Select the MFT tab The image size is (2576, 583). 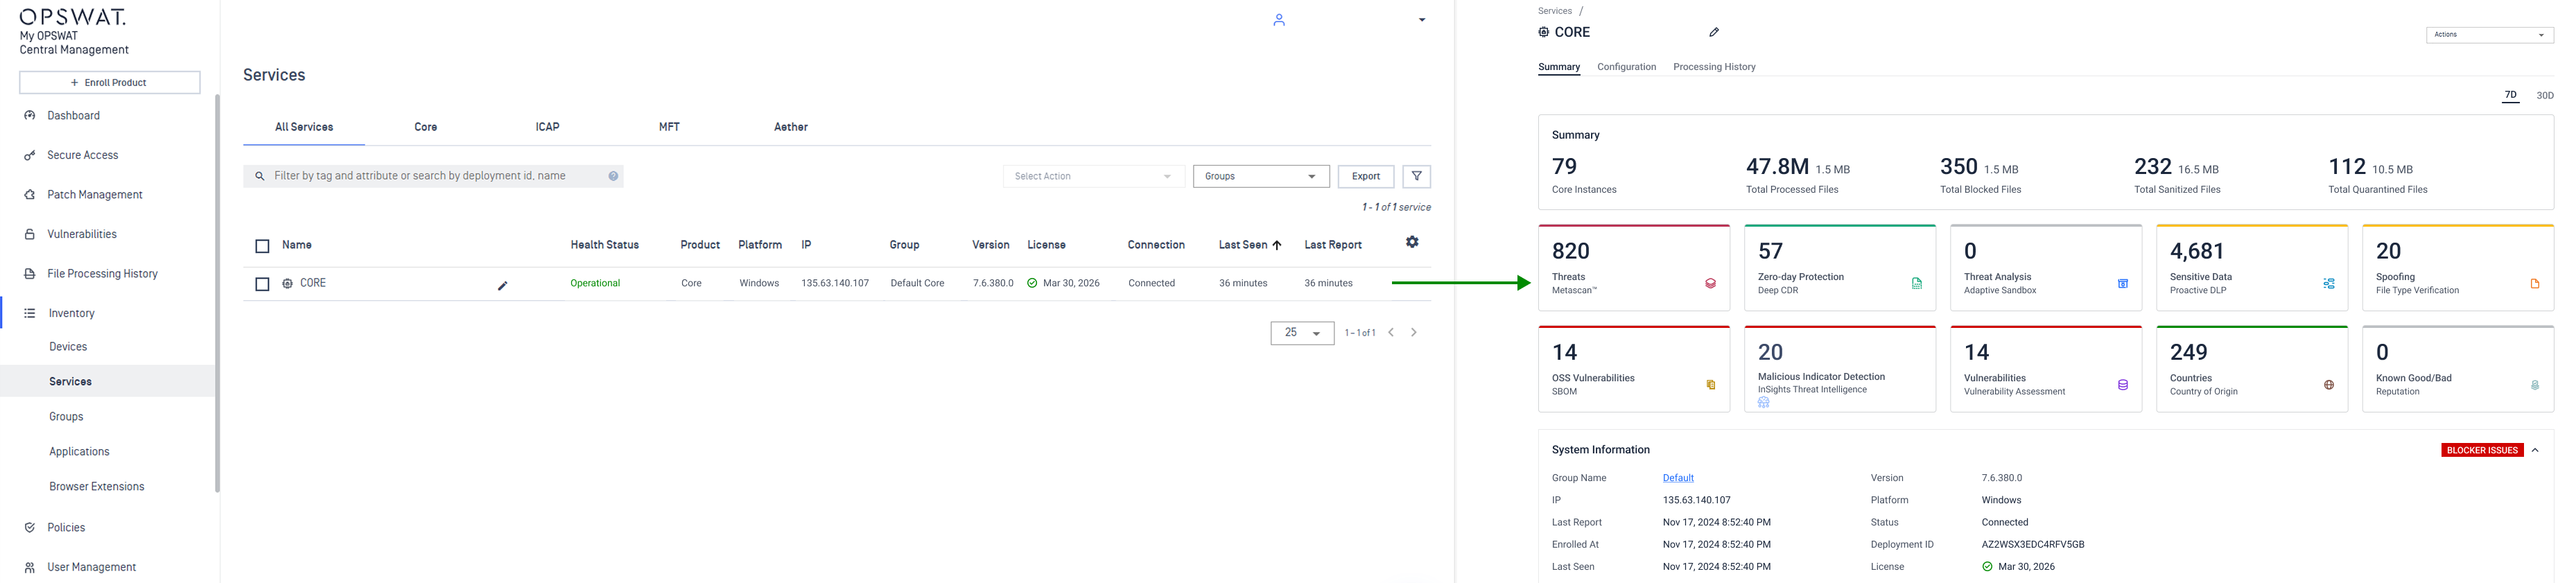tap(669, 127)
